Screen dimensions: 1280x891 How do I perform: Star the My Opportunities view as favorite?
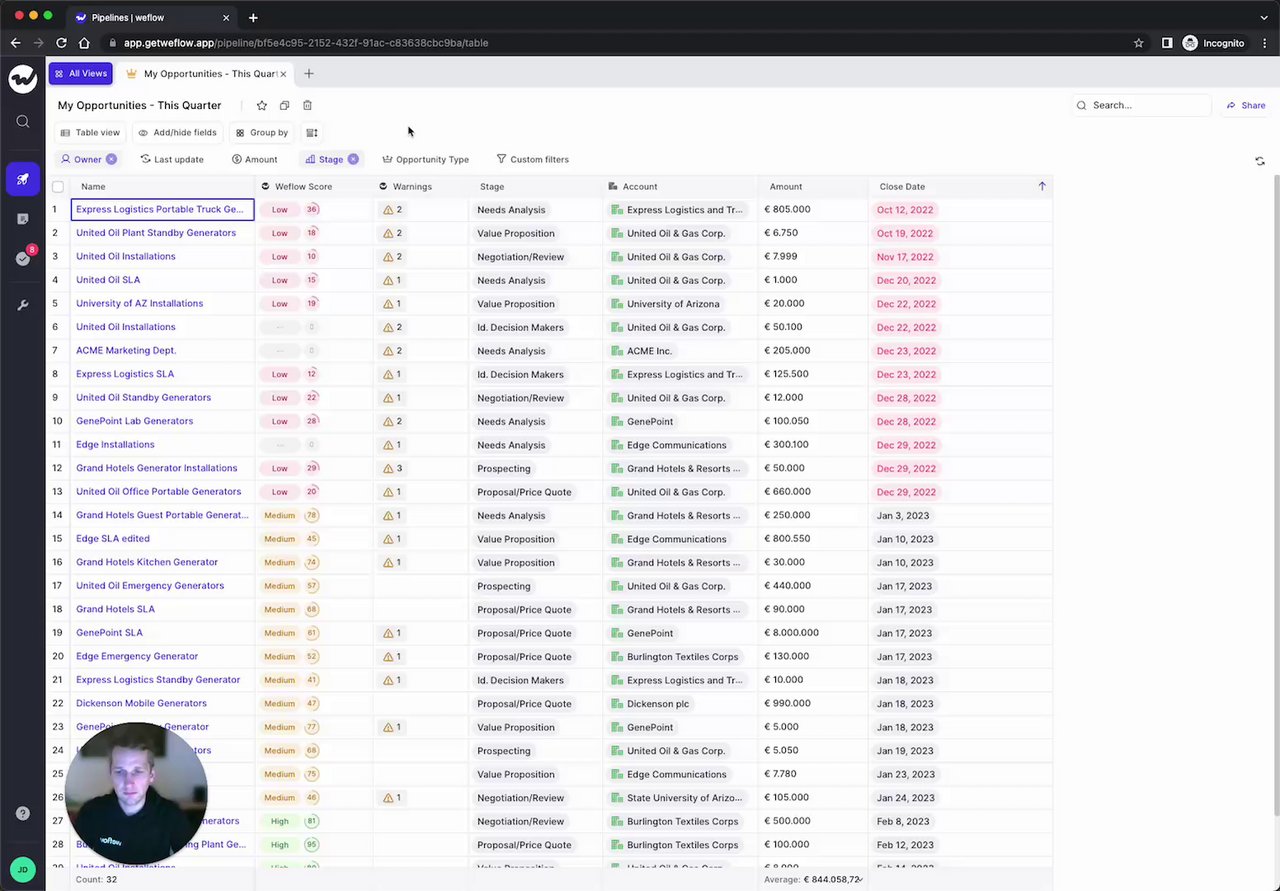click(x=262, y=105)
